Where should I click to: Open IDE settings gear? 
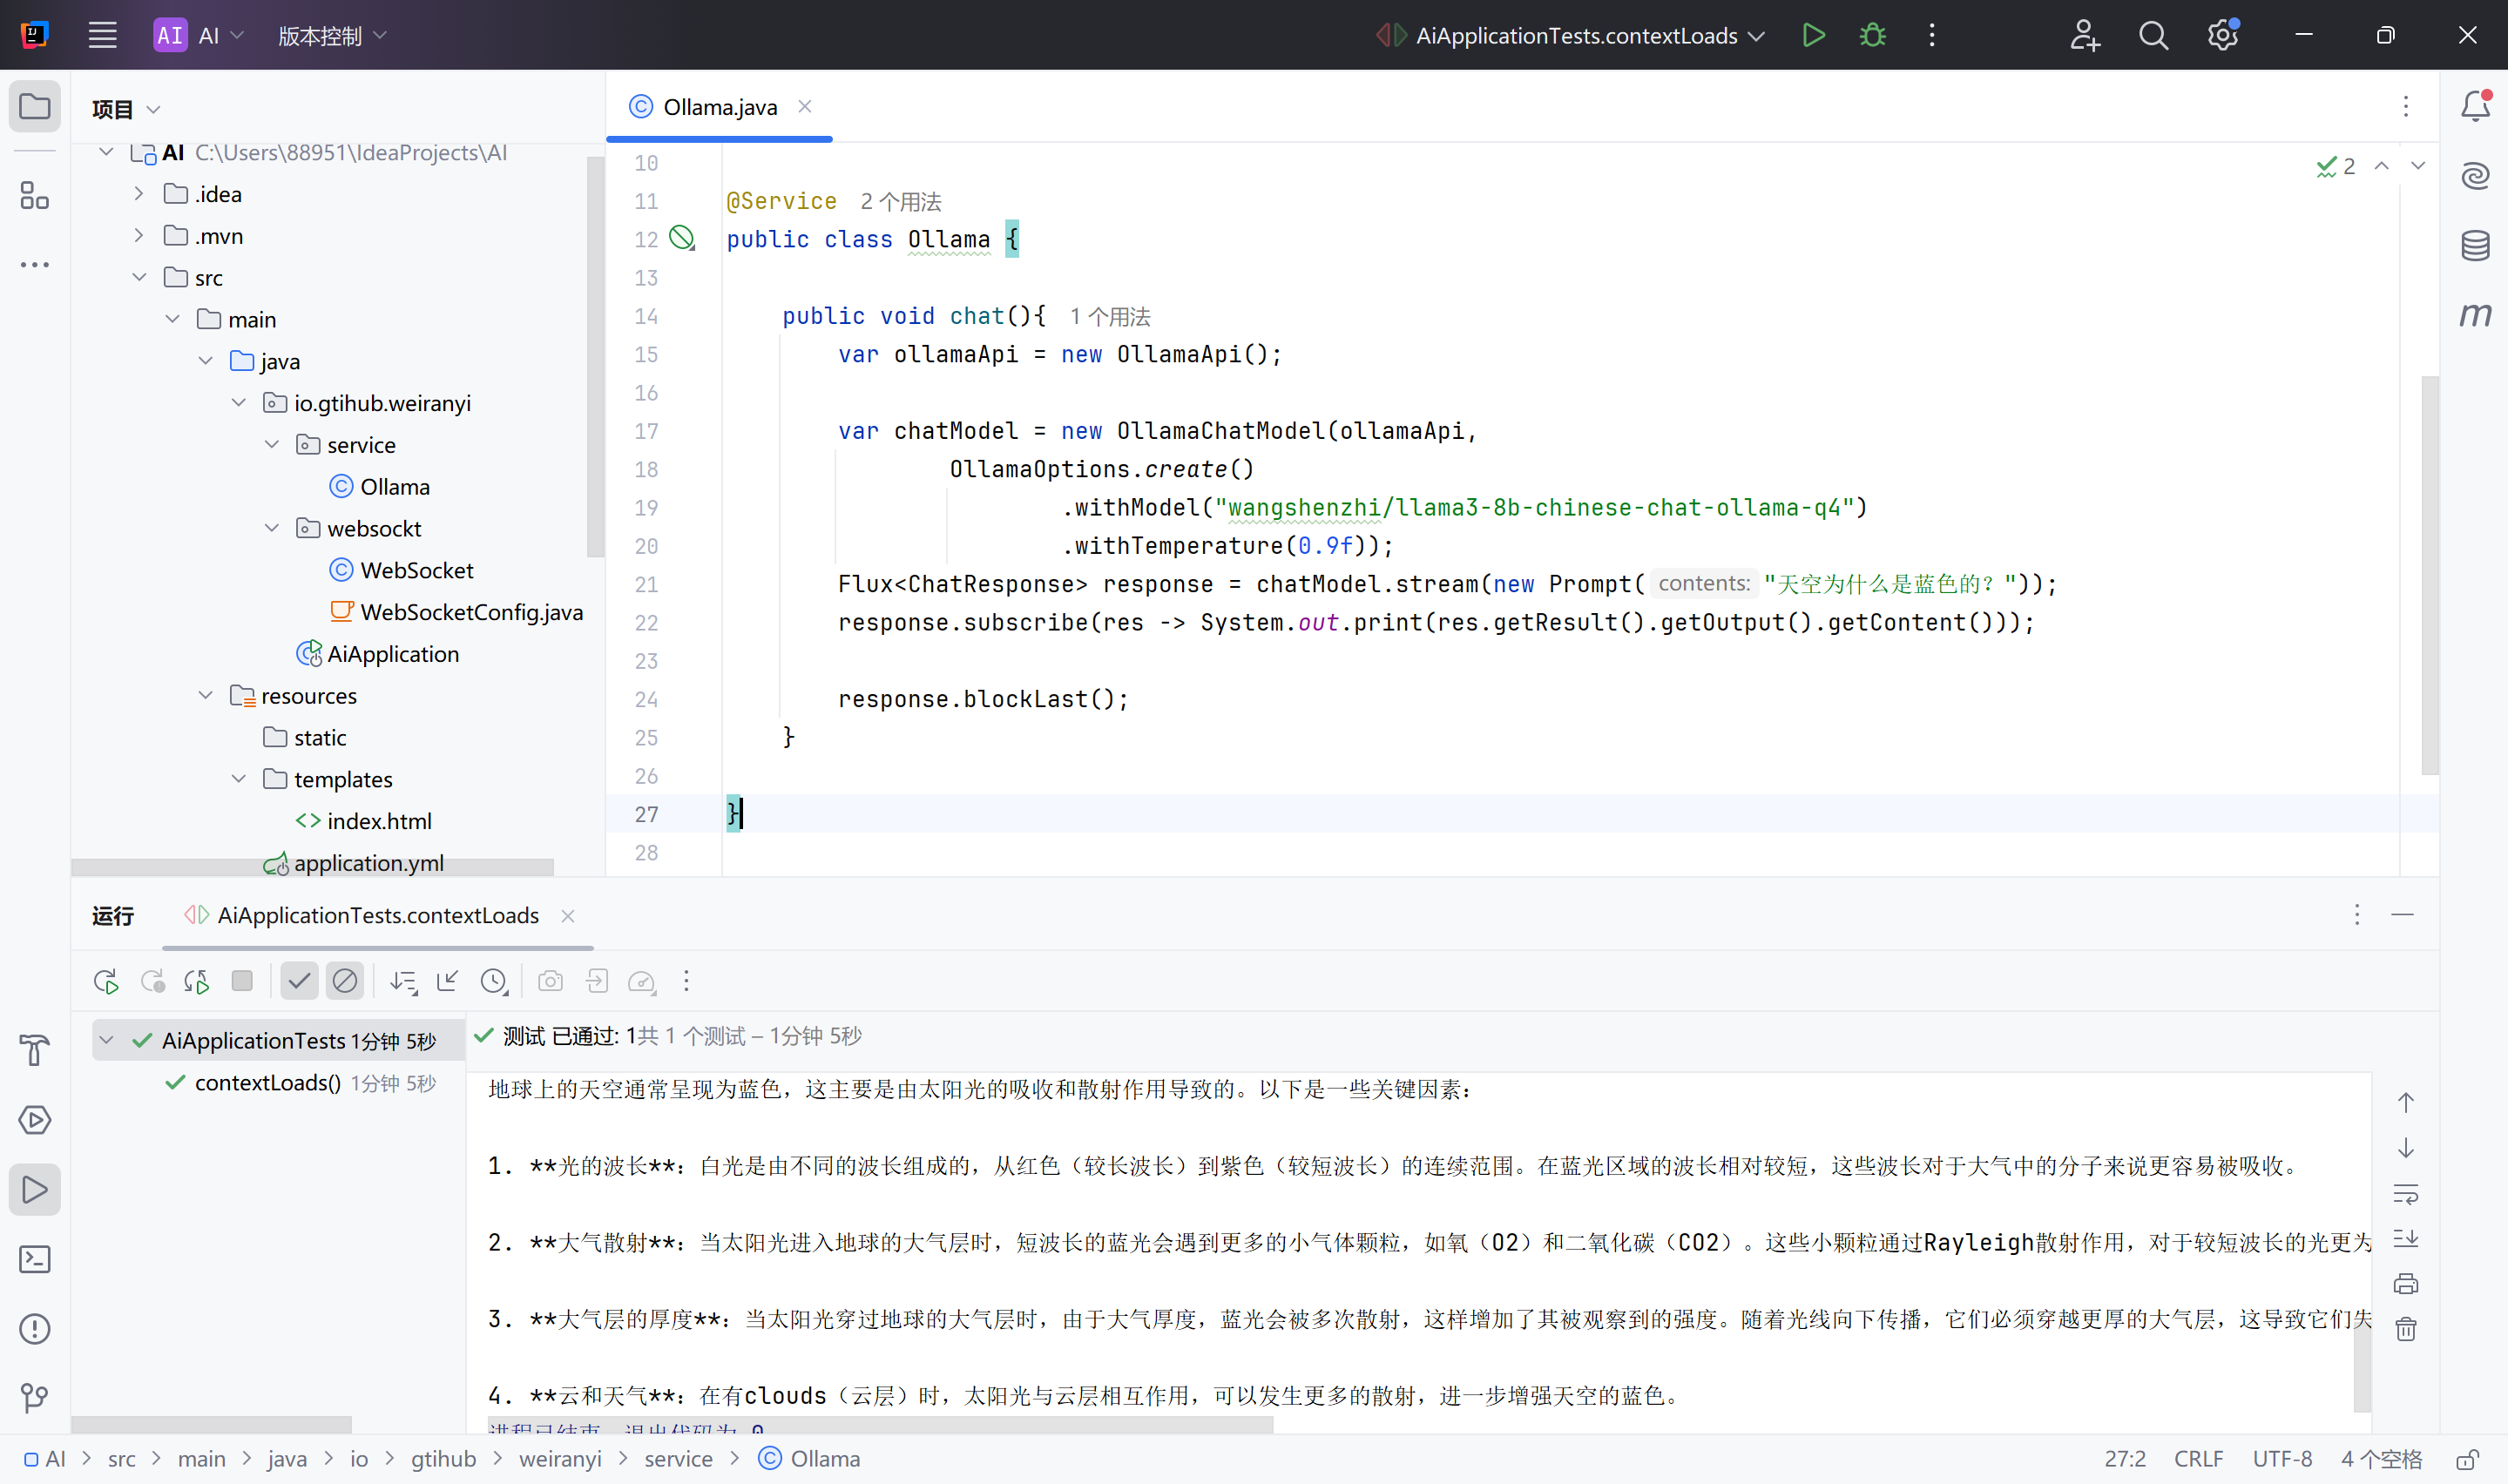click(2222, 35)
